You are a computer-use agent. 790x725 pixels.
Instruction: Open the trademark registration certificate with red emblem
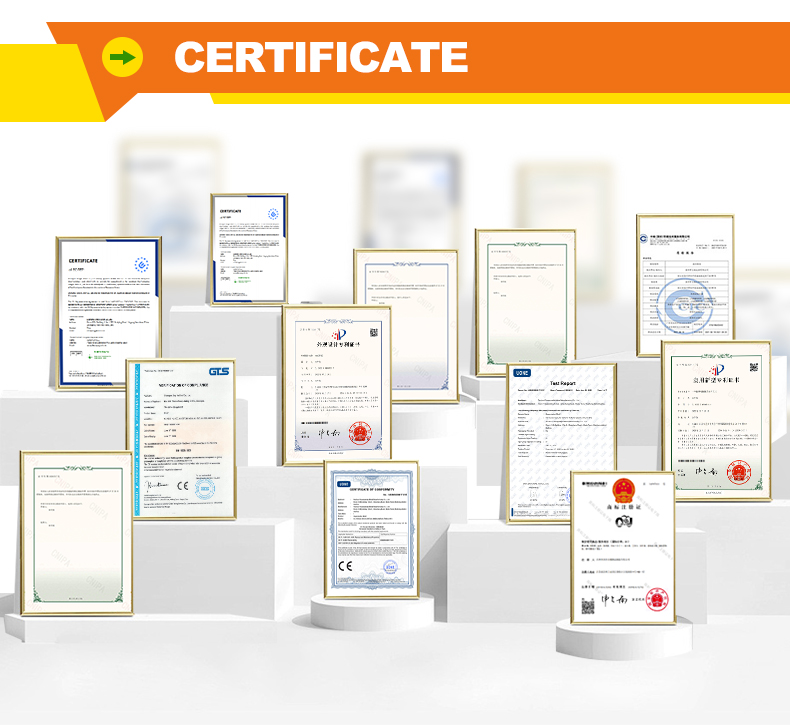point(623,548)
